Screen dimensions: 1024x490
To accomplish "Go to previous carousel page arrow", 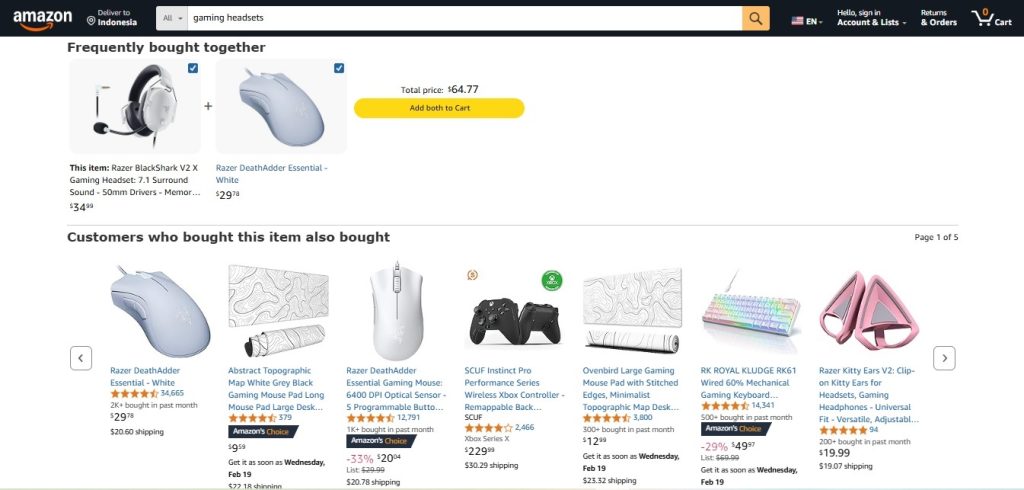I will pos(81,358).
